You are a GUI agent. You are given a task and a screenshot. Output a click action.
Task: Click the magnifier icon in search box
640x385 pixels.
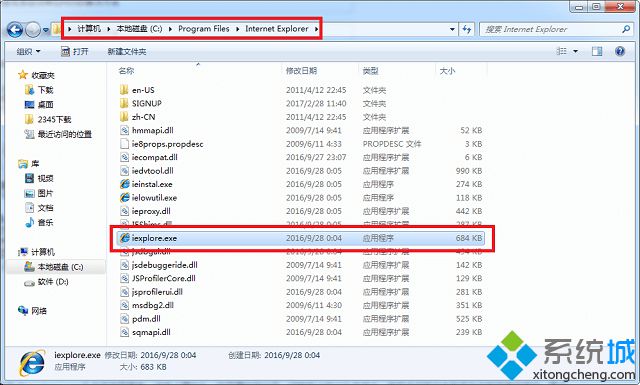point(626,29)
